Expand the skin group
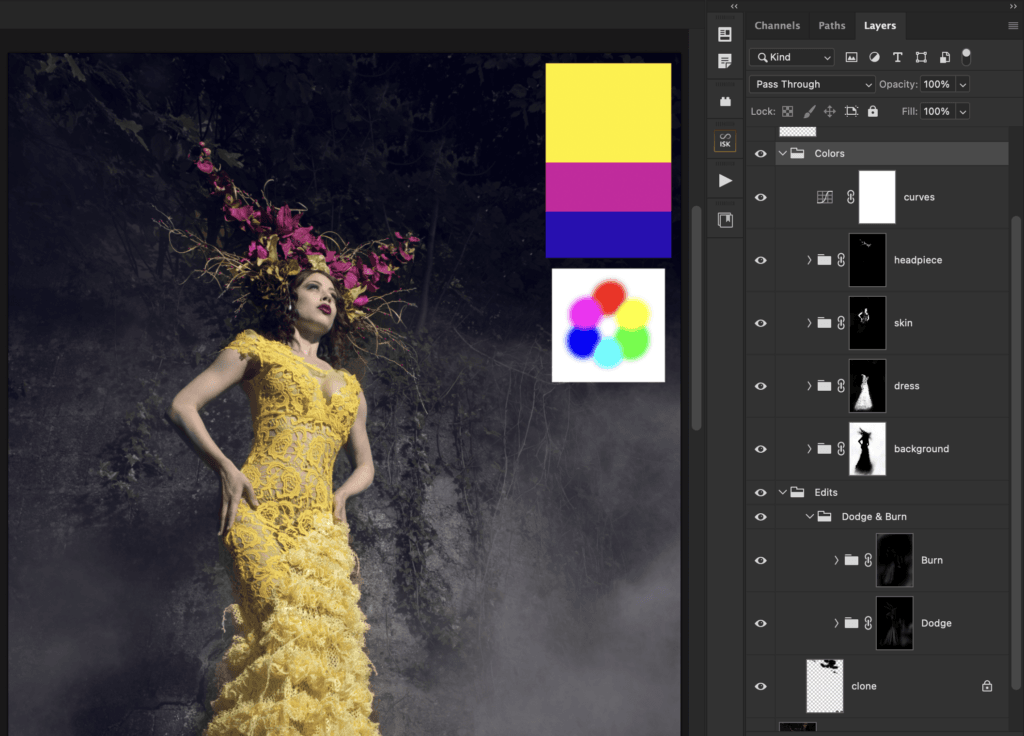 [x=809, y=323]
